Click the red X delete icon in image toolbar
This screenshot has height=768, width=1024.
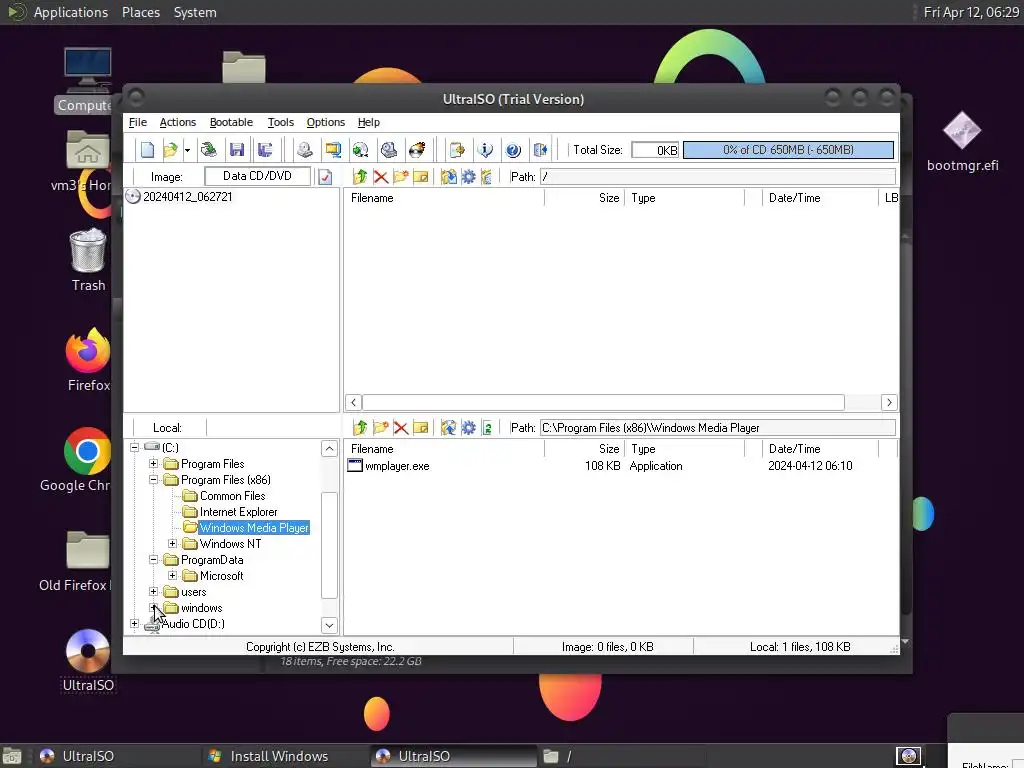pos(381,177)
